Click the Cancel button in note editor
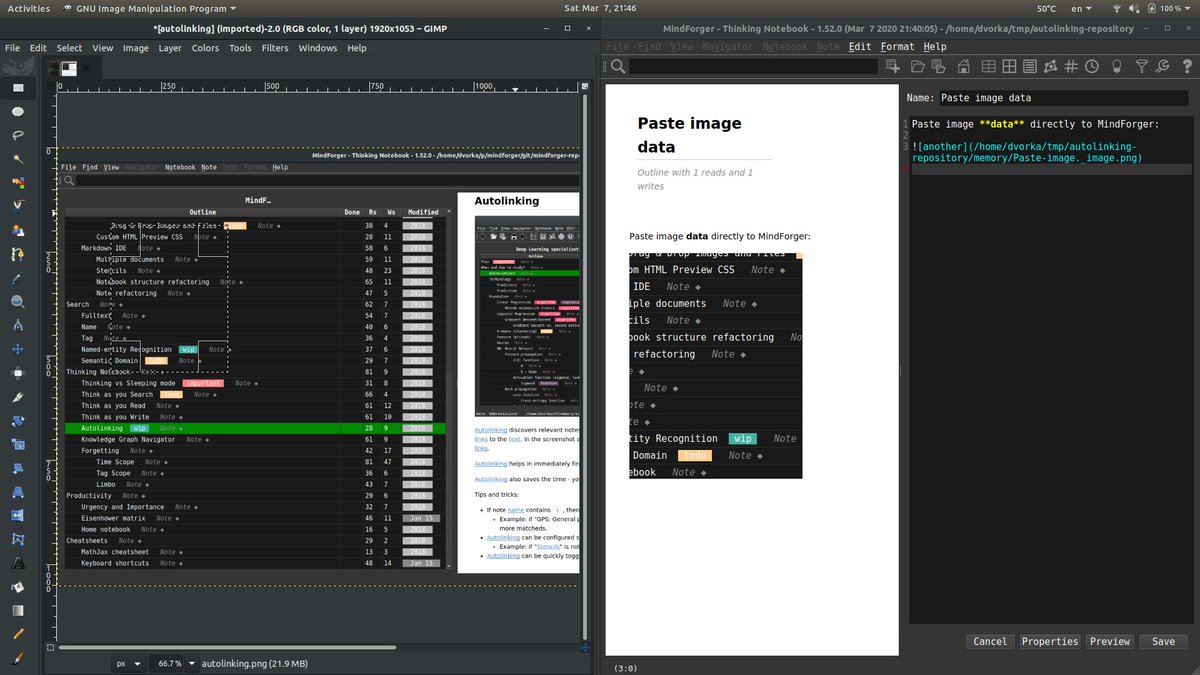Image resolution: width=1200 pixels, height=675 pixels. [990, 641]
